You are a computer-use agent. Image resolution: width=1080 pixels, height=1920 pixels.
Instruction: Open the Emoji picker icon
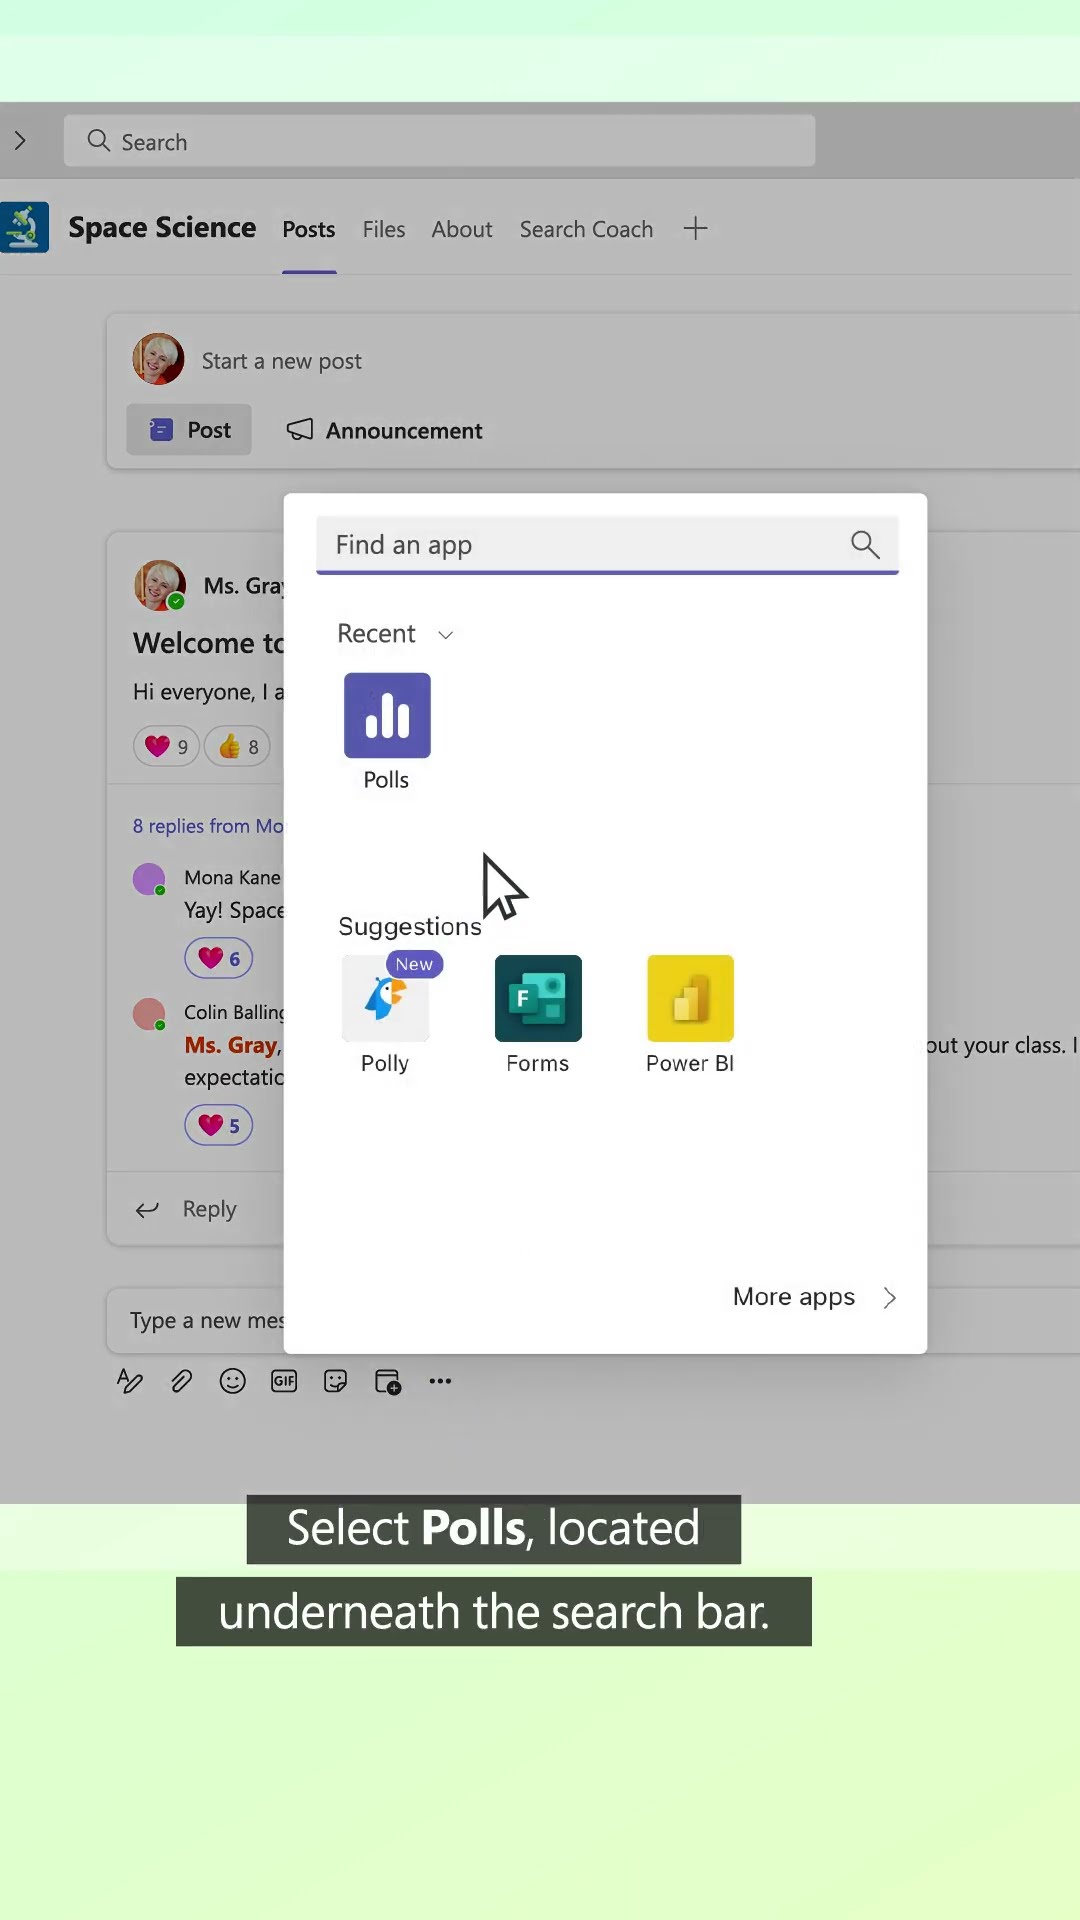[x=233, y=1381]
